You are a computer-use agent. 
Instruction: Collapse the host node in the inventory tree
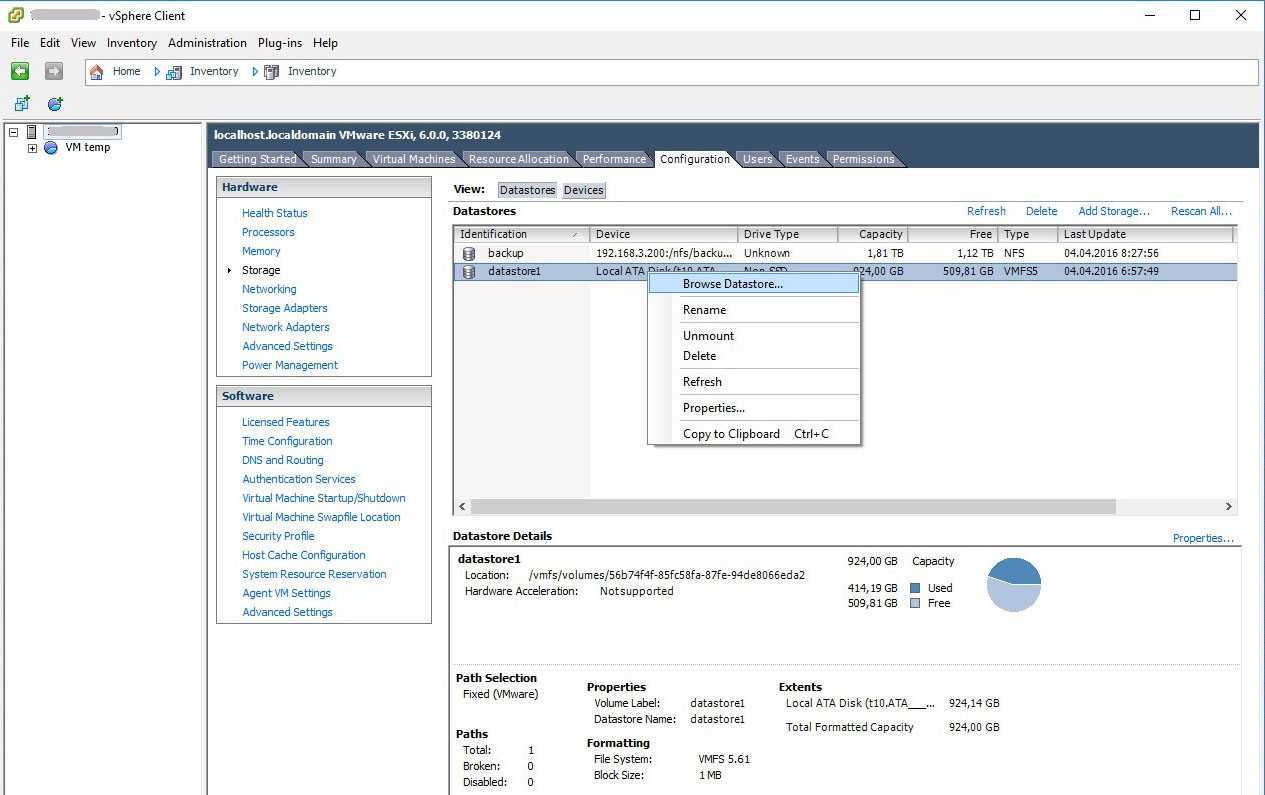[x=13, y=132]
